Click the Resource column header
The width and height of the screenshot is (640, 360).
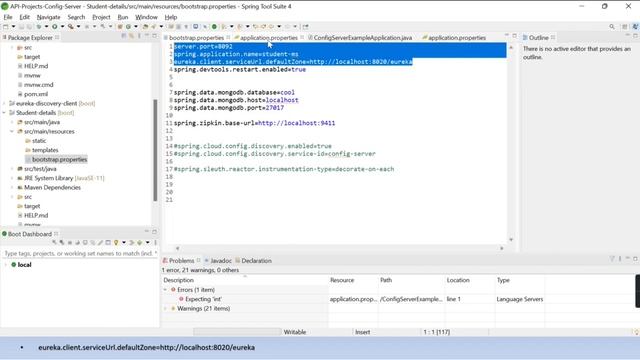pos(342,280)
